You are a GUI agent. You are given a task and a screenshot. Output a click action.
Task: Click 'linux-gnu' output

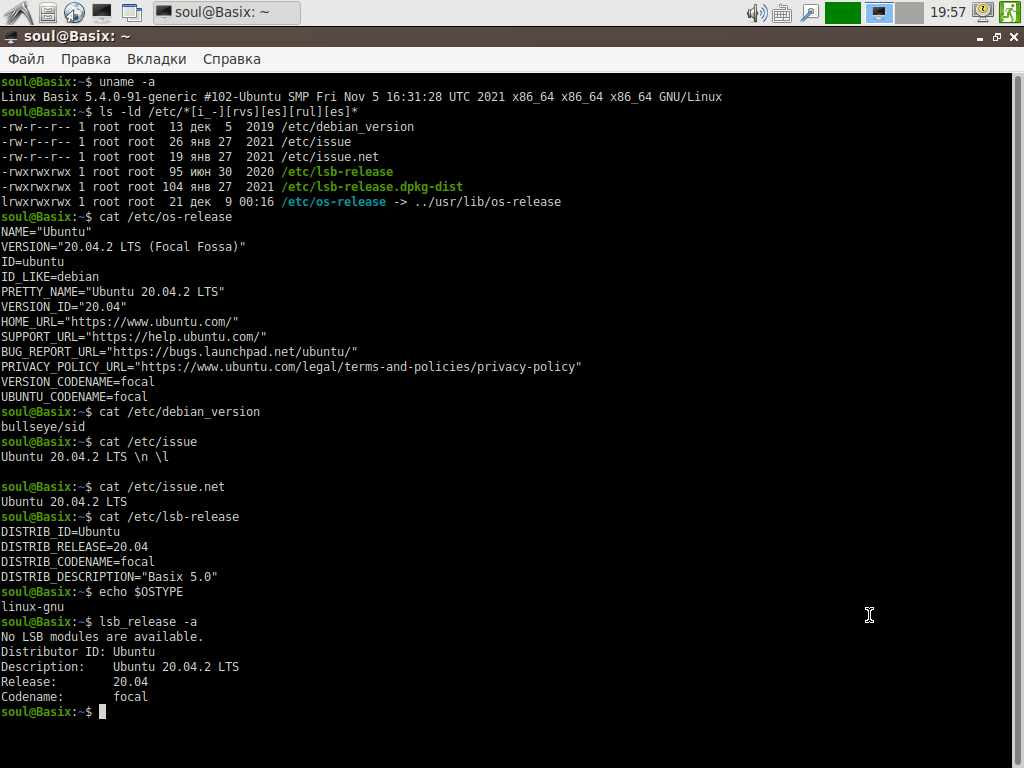[32, 607]
